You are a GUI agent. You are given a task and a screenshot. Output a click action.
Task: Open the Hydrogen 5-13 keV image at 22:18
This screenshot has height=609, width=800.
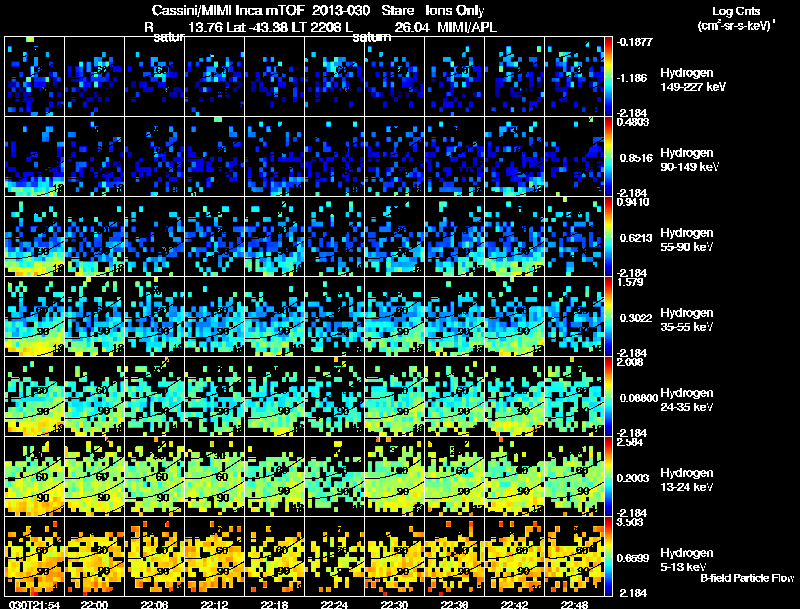274,556
